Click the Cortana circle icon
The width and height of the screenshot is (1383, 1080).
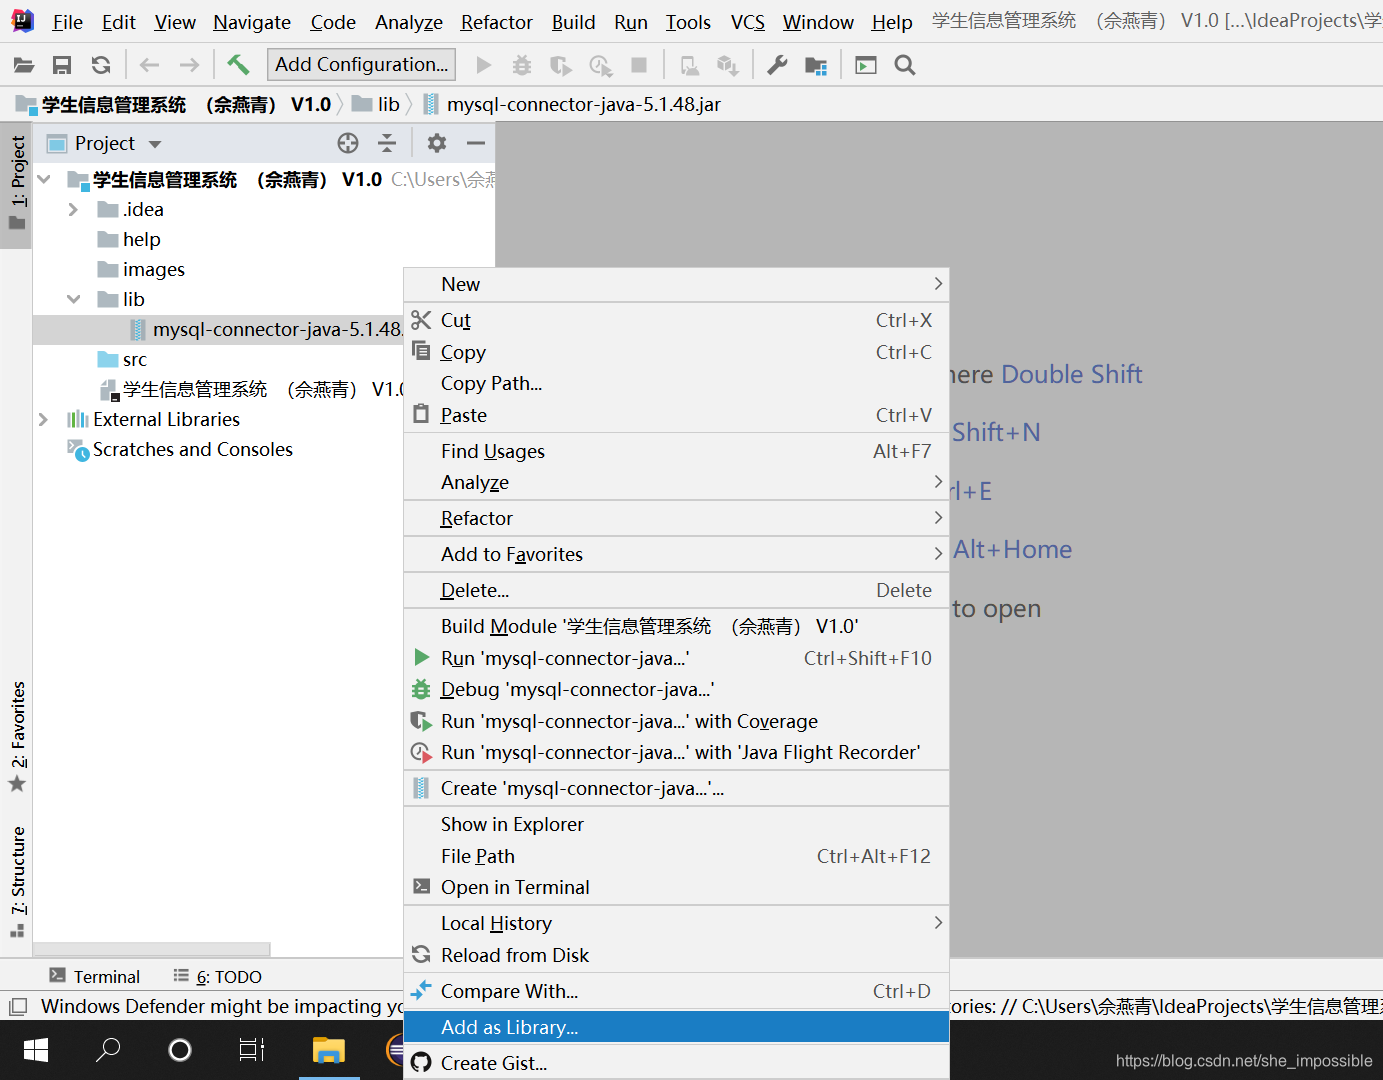(x=180, y=1050)
